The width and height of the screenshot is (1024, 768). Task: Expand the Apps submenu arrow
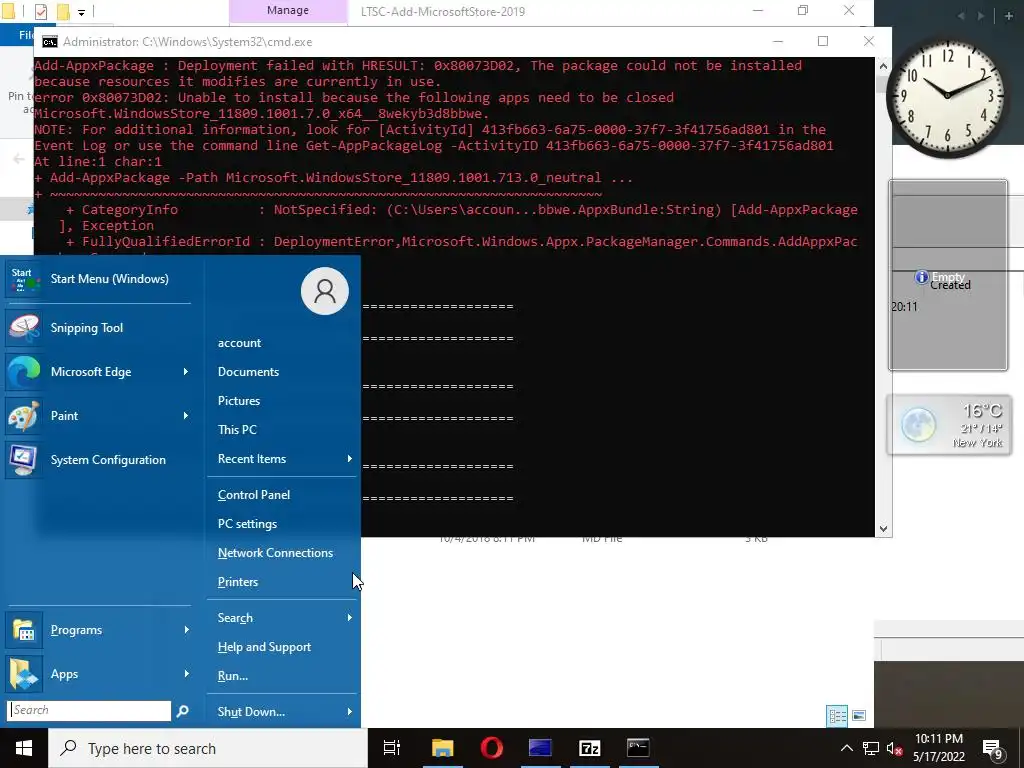[186, 674]
